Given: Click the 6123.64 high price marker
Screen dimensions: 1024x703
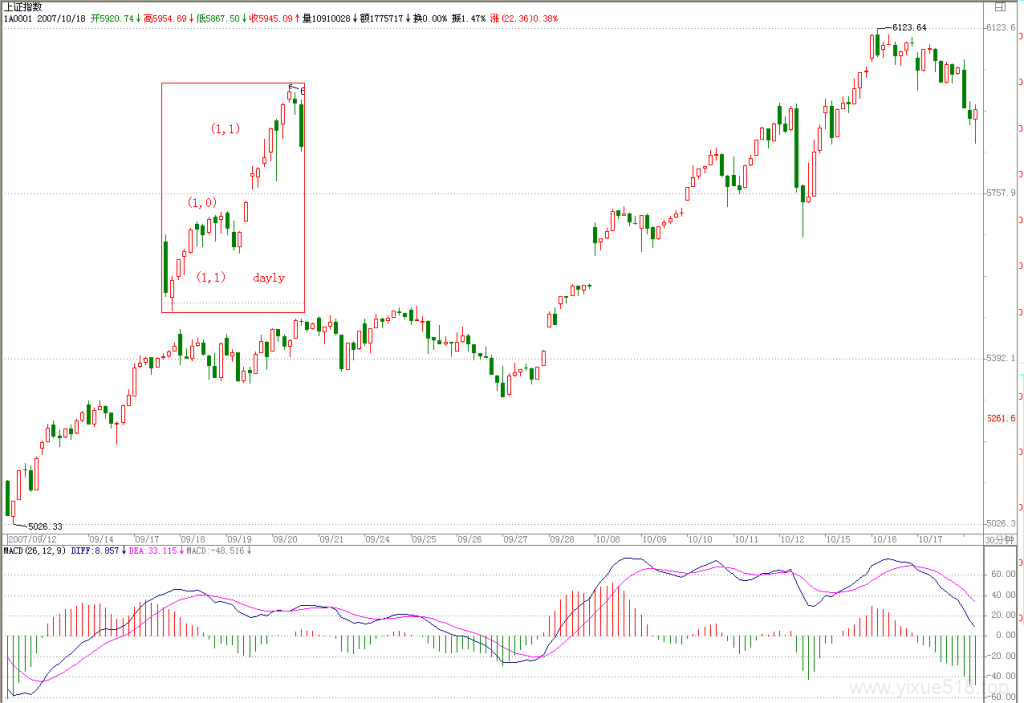Looking at the screenshot, I should [909, 27].
